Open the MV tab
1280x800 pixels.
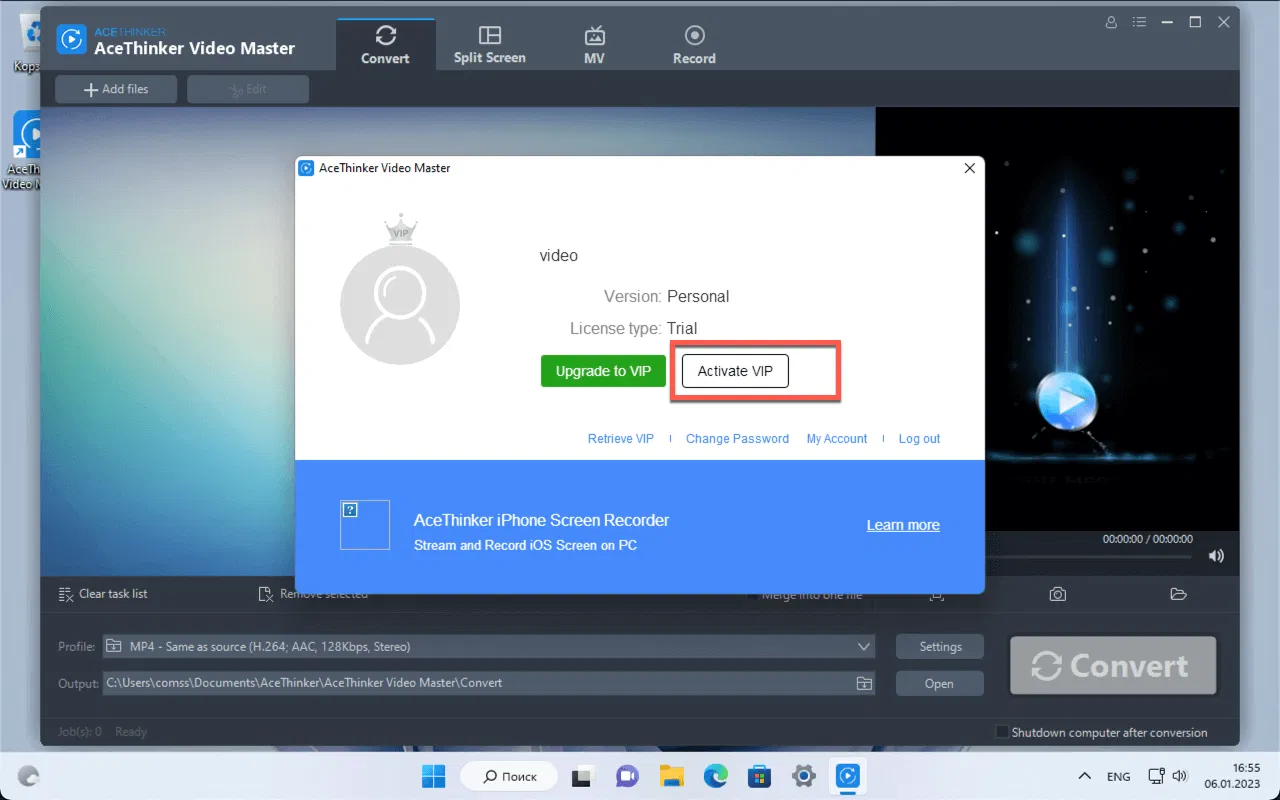[595, 44]
